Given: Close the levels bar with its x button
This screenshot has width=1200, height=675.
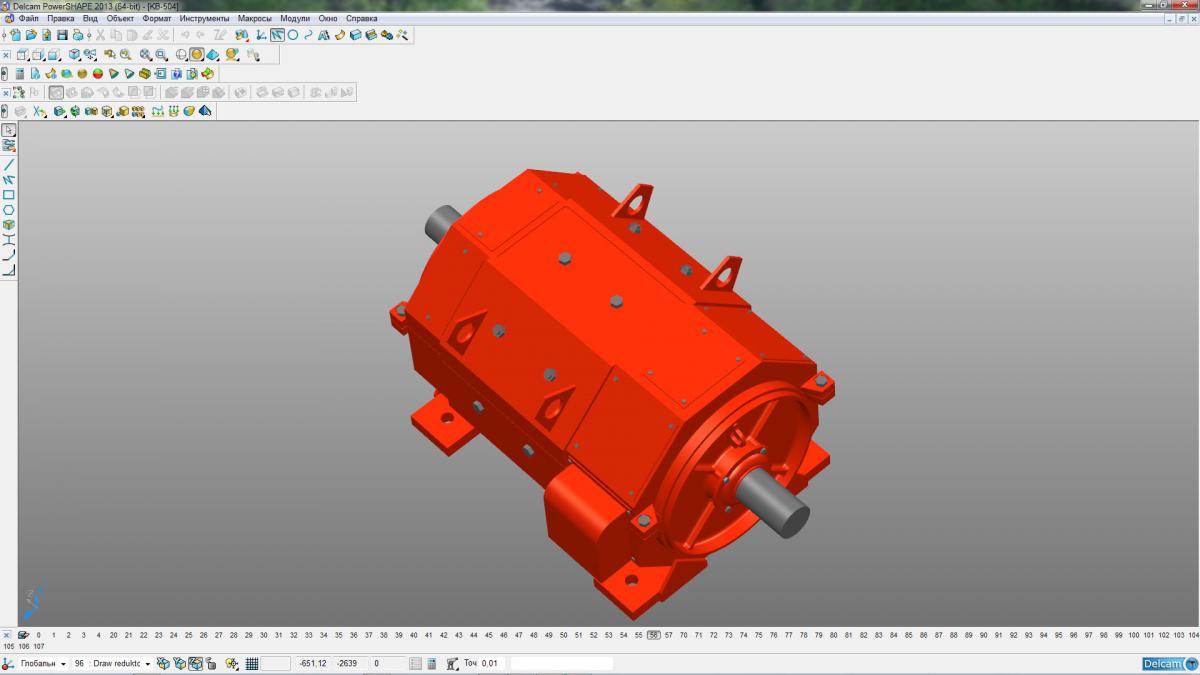Looking at the screenshot, I should point(6,635).
